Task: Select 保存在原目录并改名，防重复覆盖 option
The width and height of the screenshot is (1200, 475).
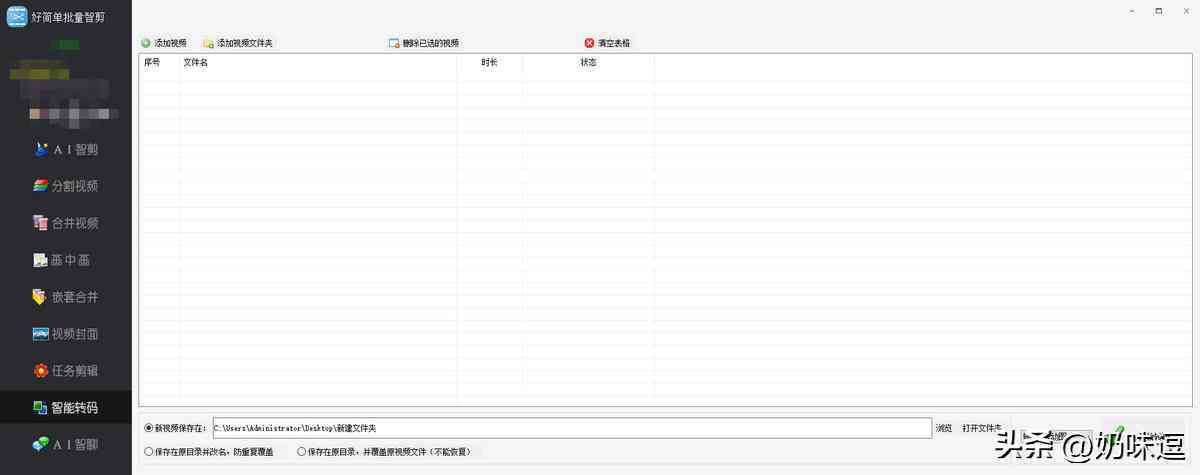Action: pos(149,452)
